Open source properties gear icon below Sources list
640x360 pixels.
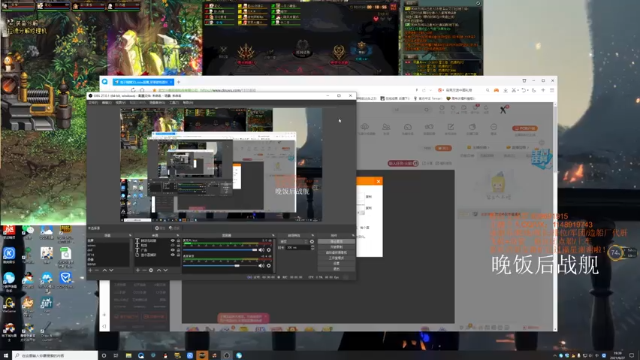pos(151,270)
